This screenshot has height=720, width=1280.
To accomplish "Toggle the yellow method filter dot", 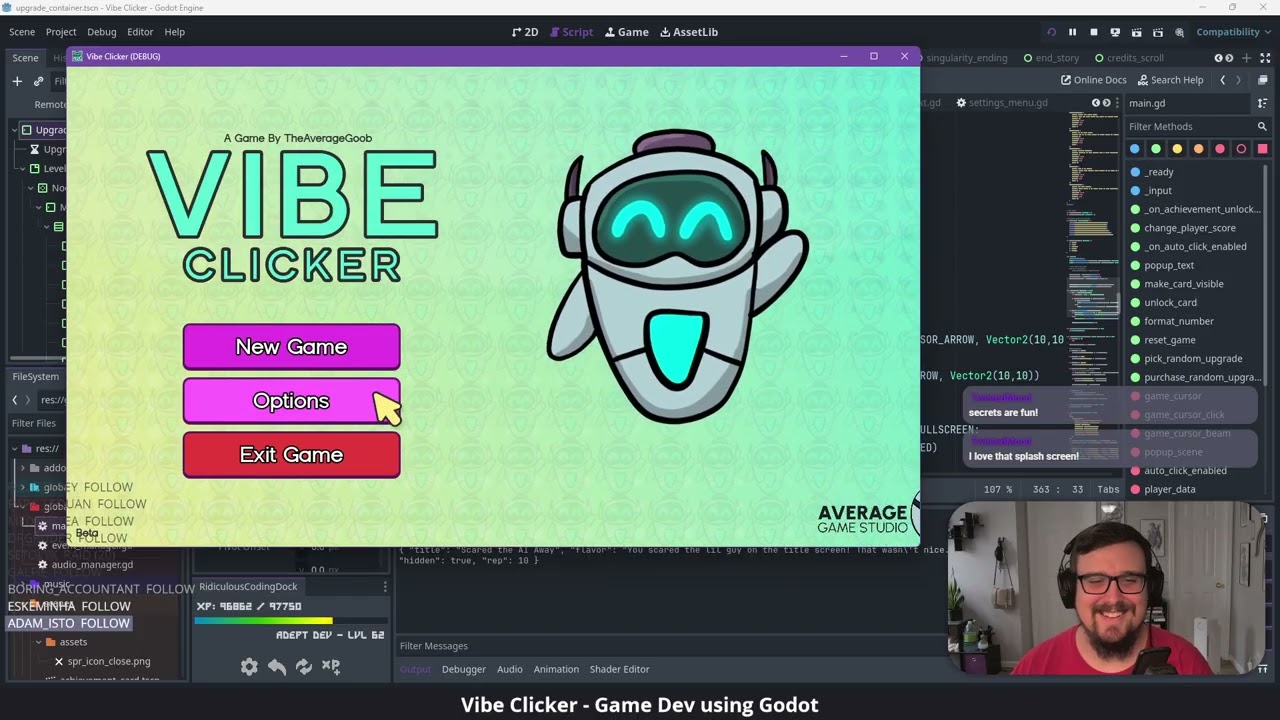I will pos(1177,149).
